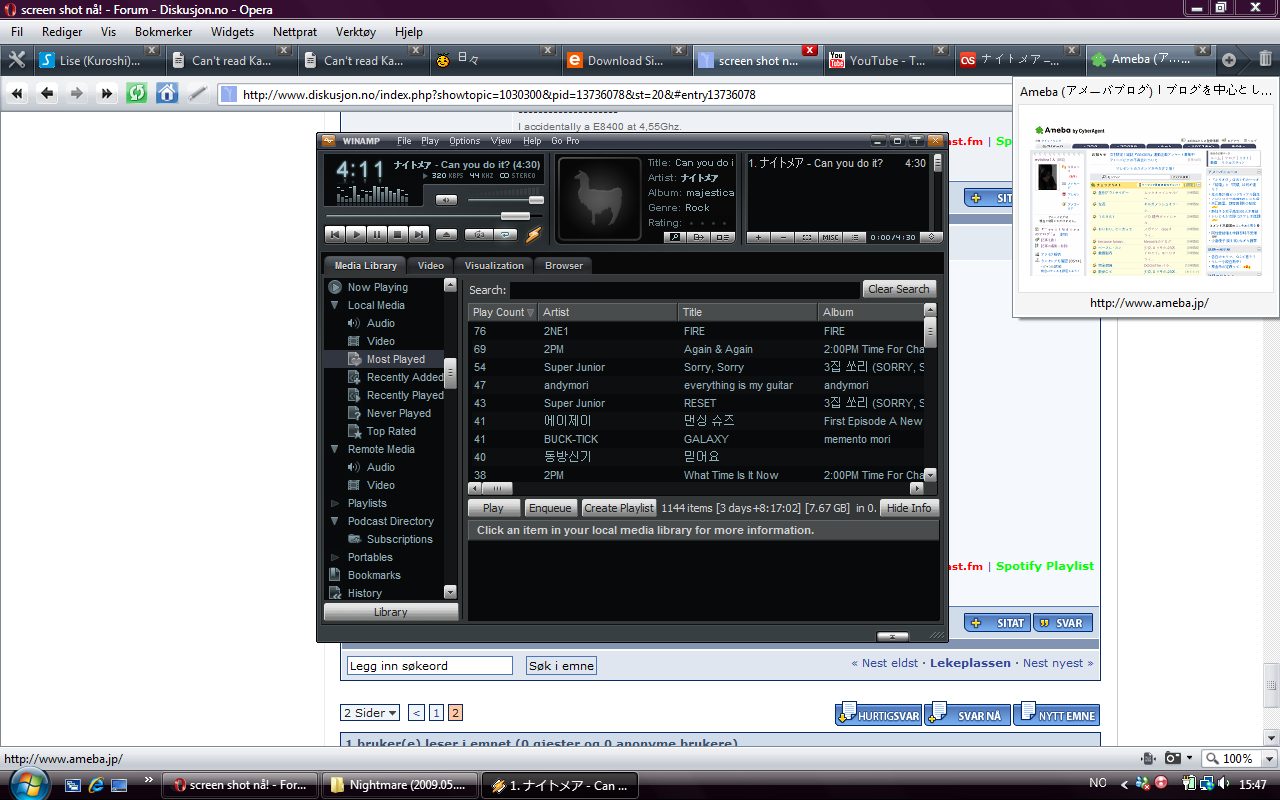The height and width of the screenshot is (800, 1280).
Task: Switch to the Browser tab in Winamp
Action: point(564,265)
